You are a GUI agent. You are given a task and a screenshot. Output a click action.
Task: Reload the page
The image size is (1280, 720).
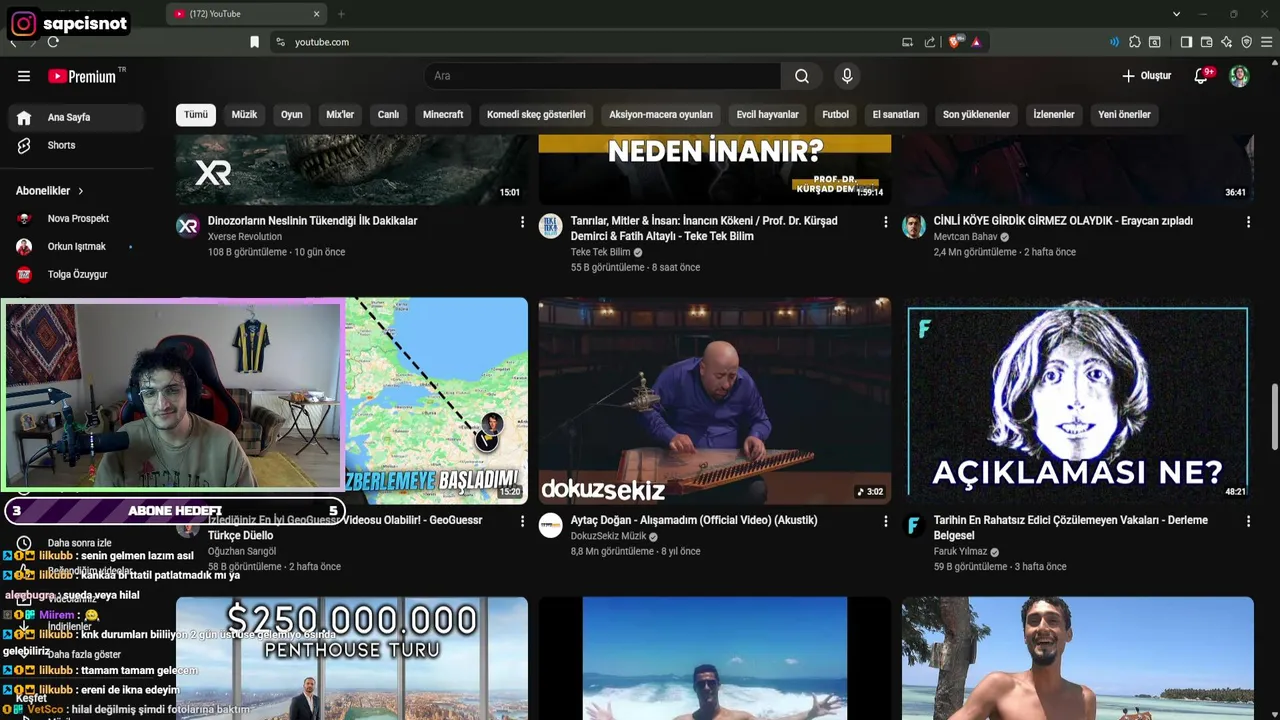(53, 42)
